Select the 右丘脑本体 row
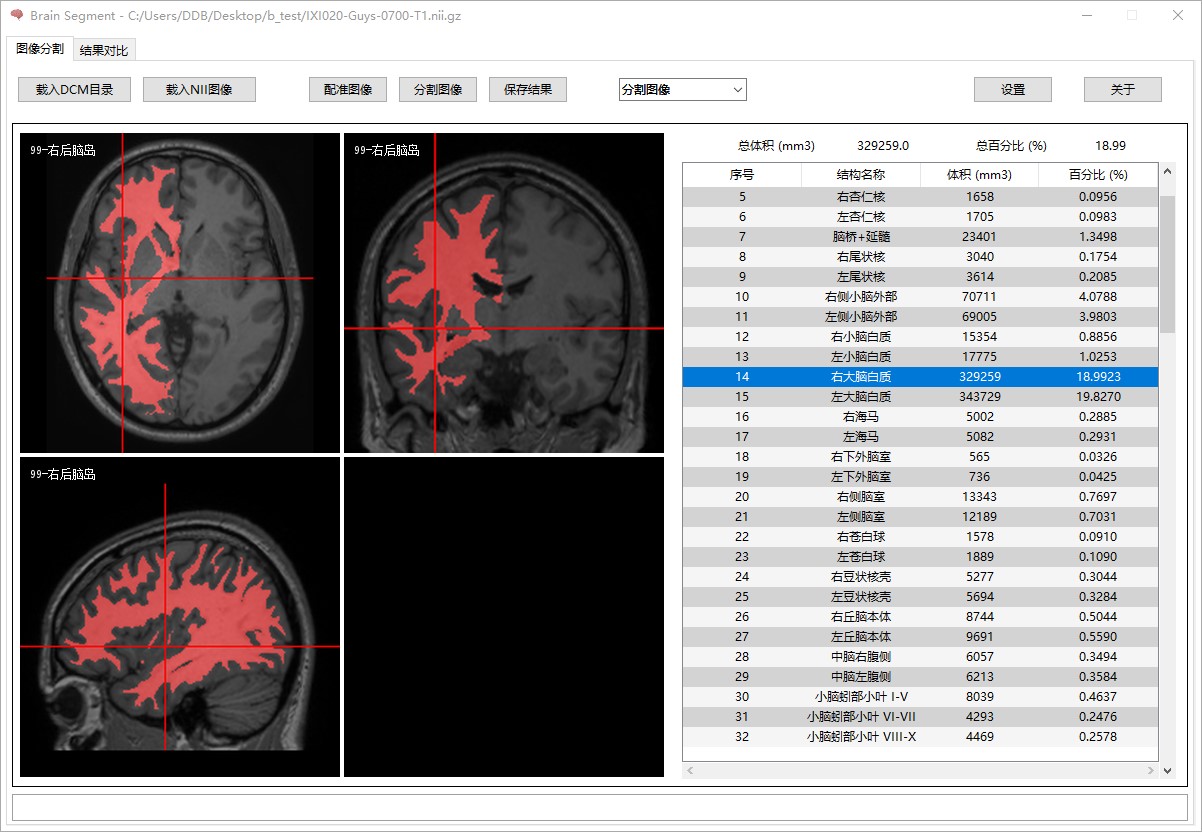The height and width of the screenshot is (832, 1202). [920, 617]
